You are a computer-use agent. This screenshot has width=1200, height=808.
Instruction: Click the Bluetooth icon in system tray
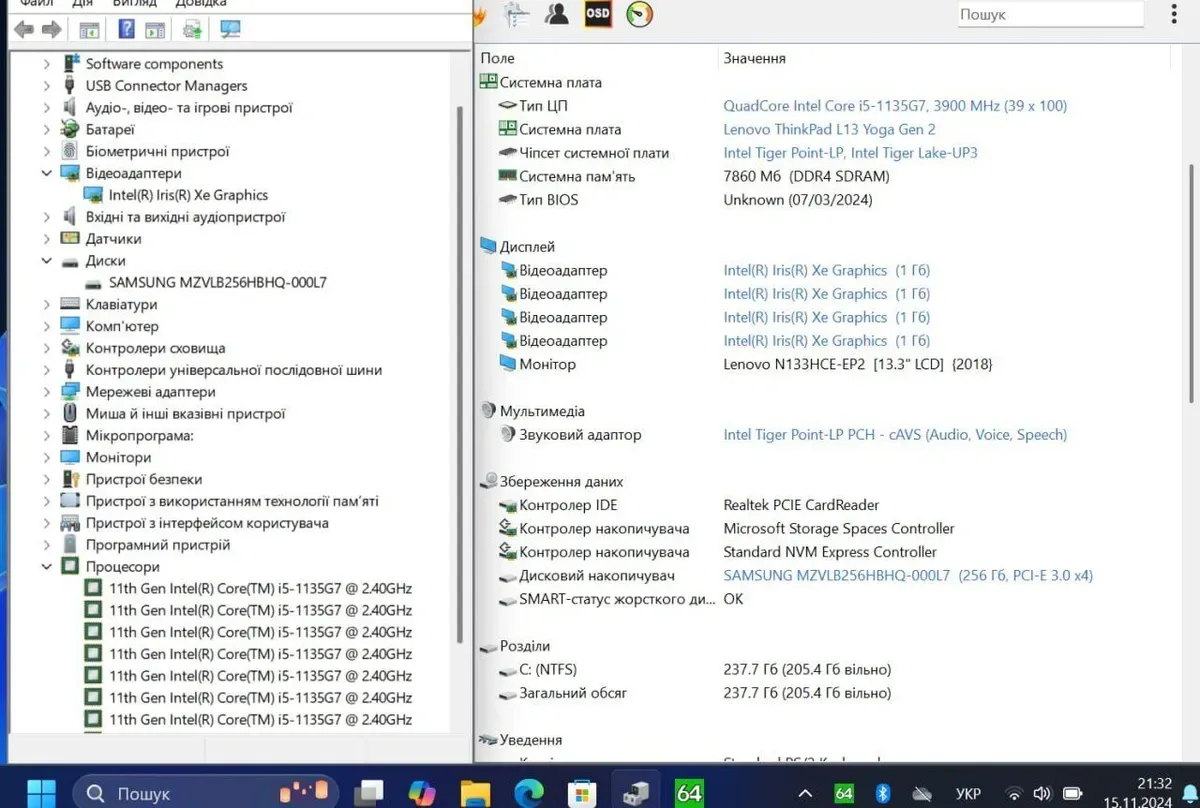coord(883,793)
